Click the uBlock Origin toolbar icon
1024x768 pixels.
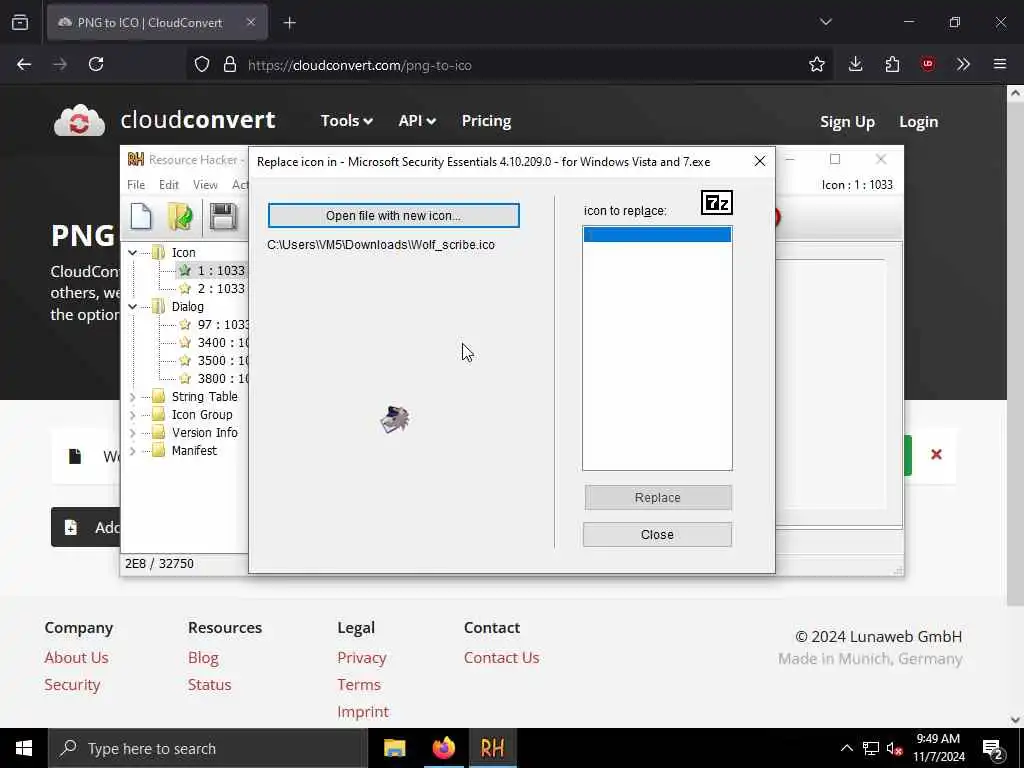point(928,64)
